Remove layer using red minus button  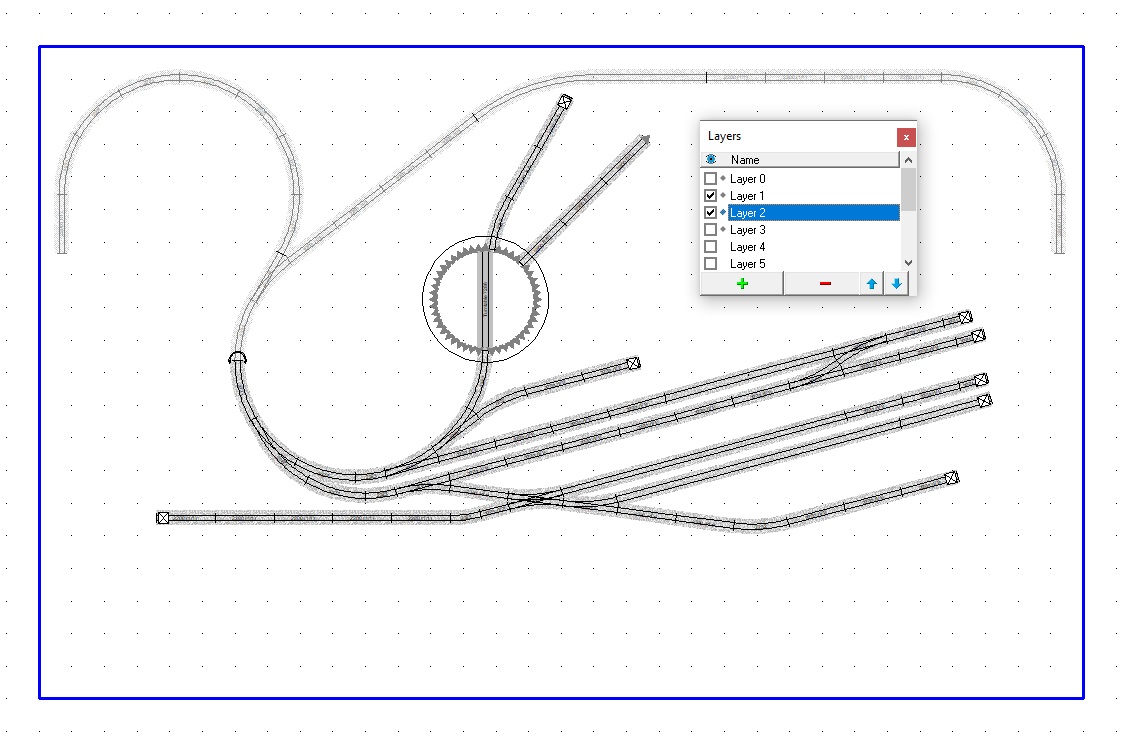coord(824,284)
